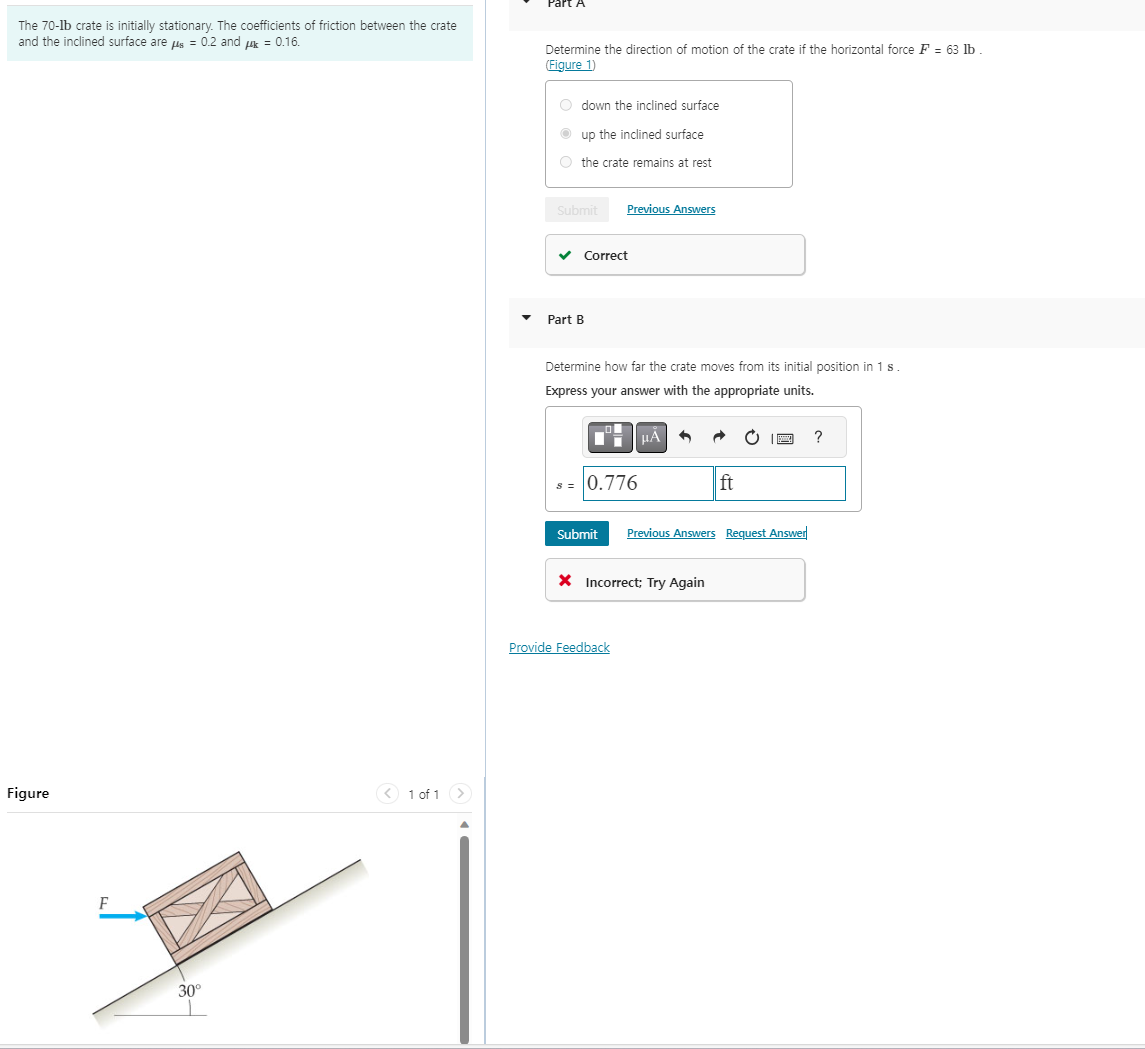Open keyboard shortcuts icon in answer toolbar
Viewport: 1145px width, 1049px height.
(784, 437)
